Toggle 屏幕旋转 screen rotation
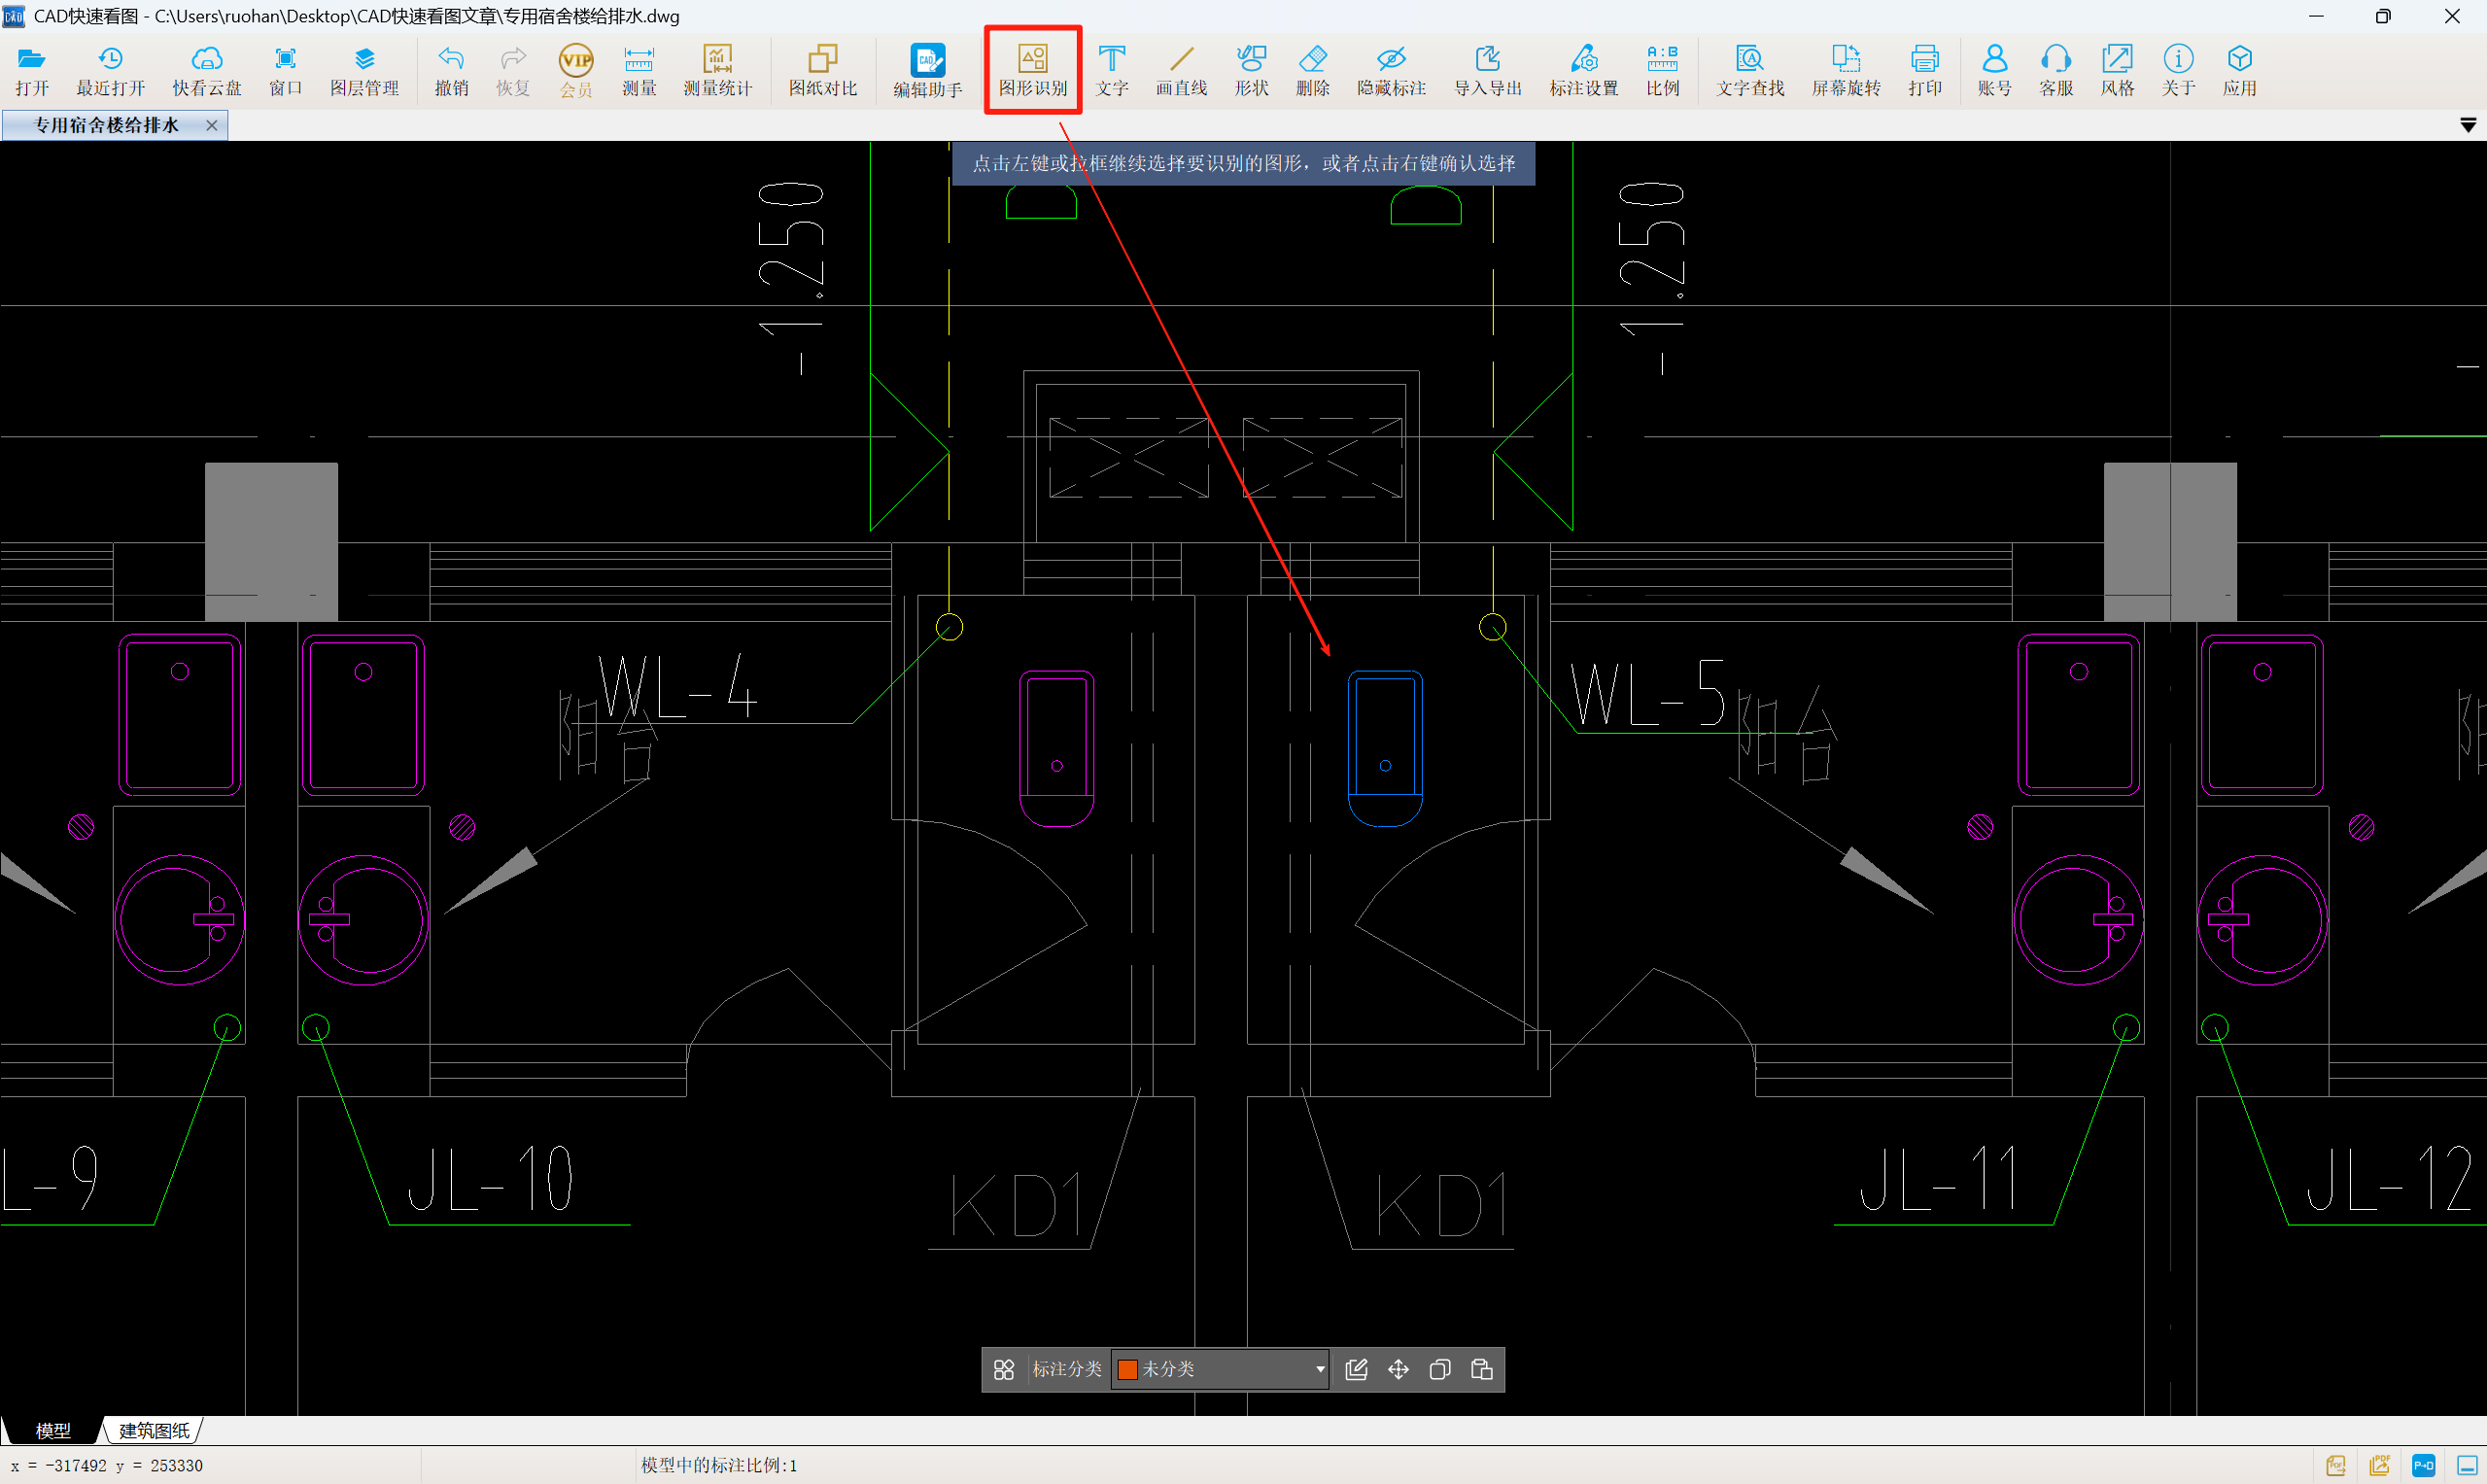2487x1484 pixels. point(1845,70)
